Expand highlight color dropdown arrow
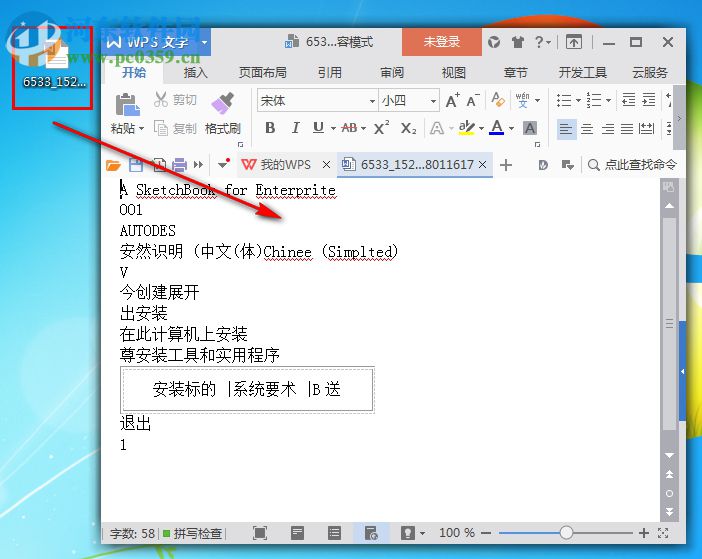 [481, 128]
